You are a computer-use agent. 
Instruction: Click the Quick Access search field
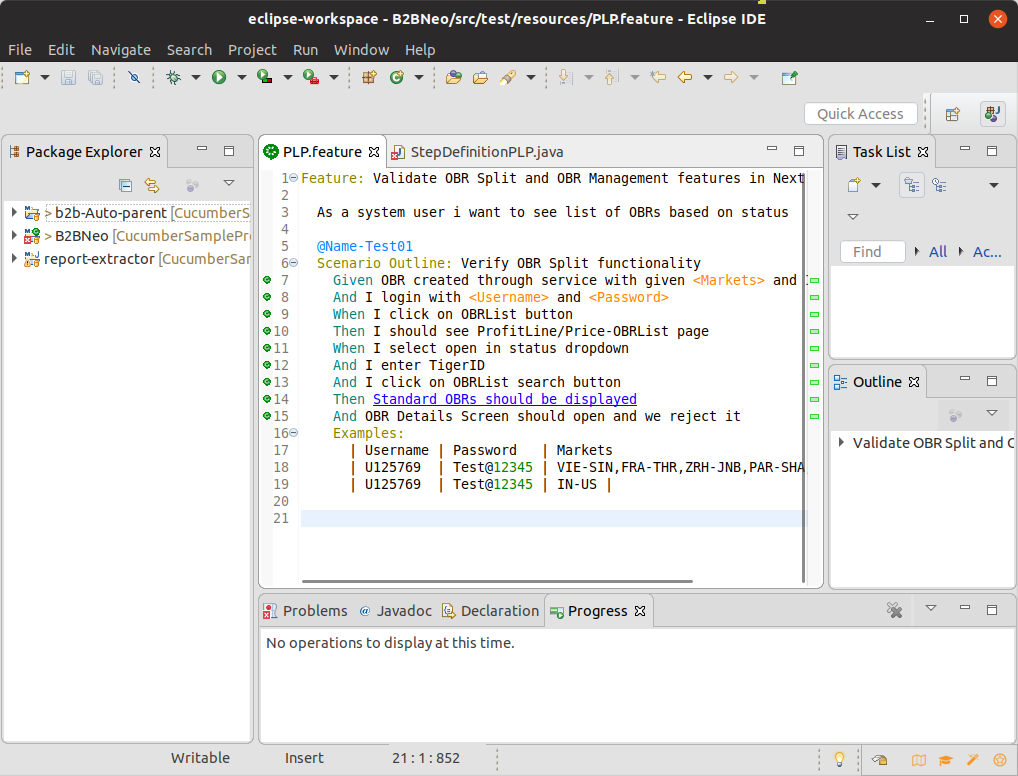[859, 114]
